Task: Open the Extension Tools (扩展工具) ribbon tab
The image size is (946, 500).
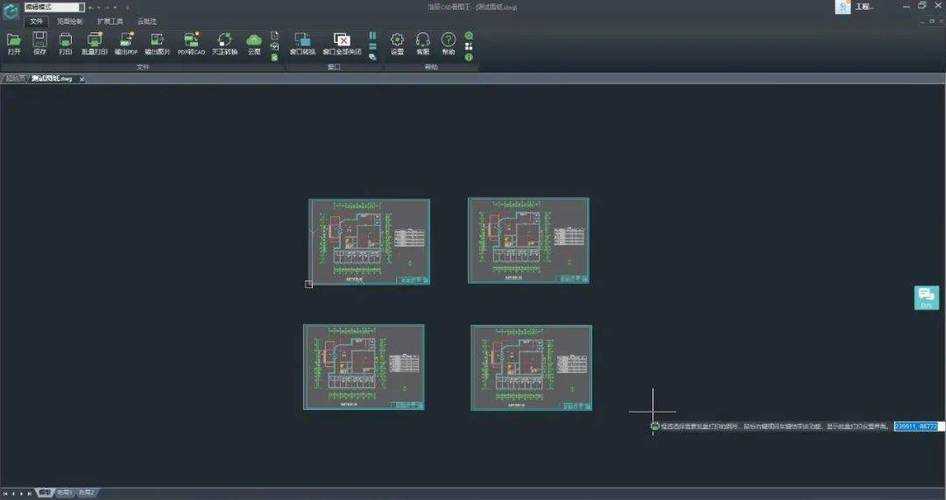Action: pos(108,20)
